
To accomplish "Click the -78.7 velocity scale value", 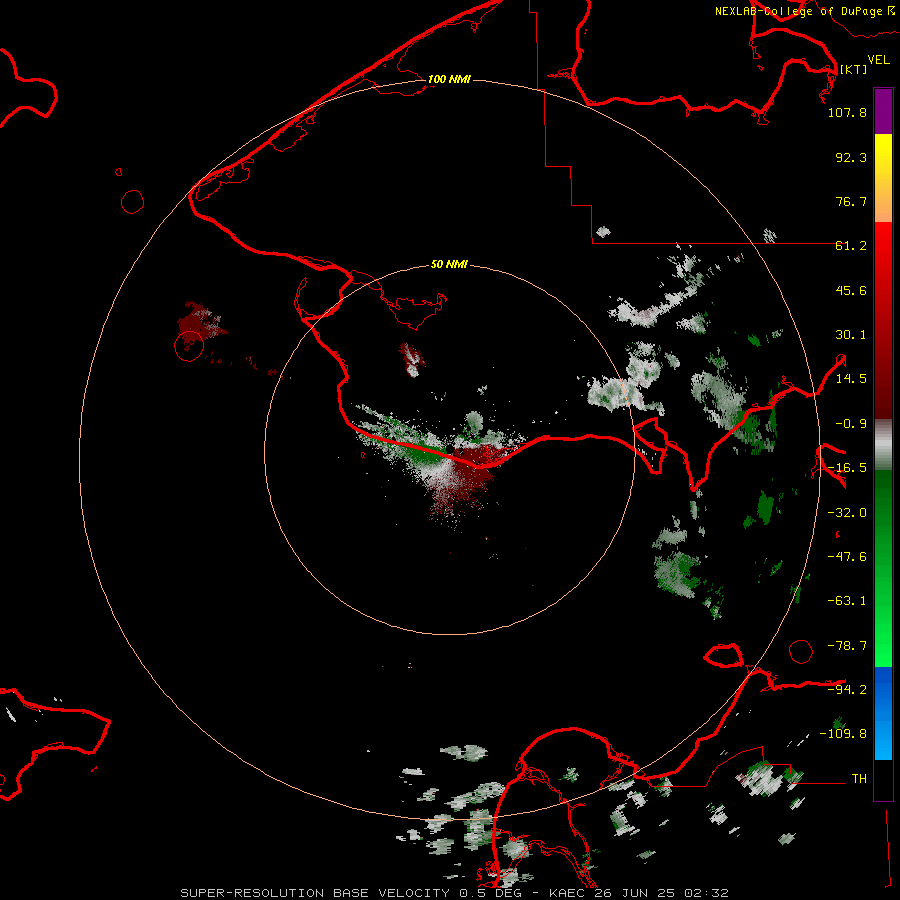I will [x=847, y=646].
